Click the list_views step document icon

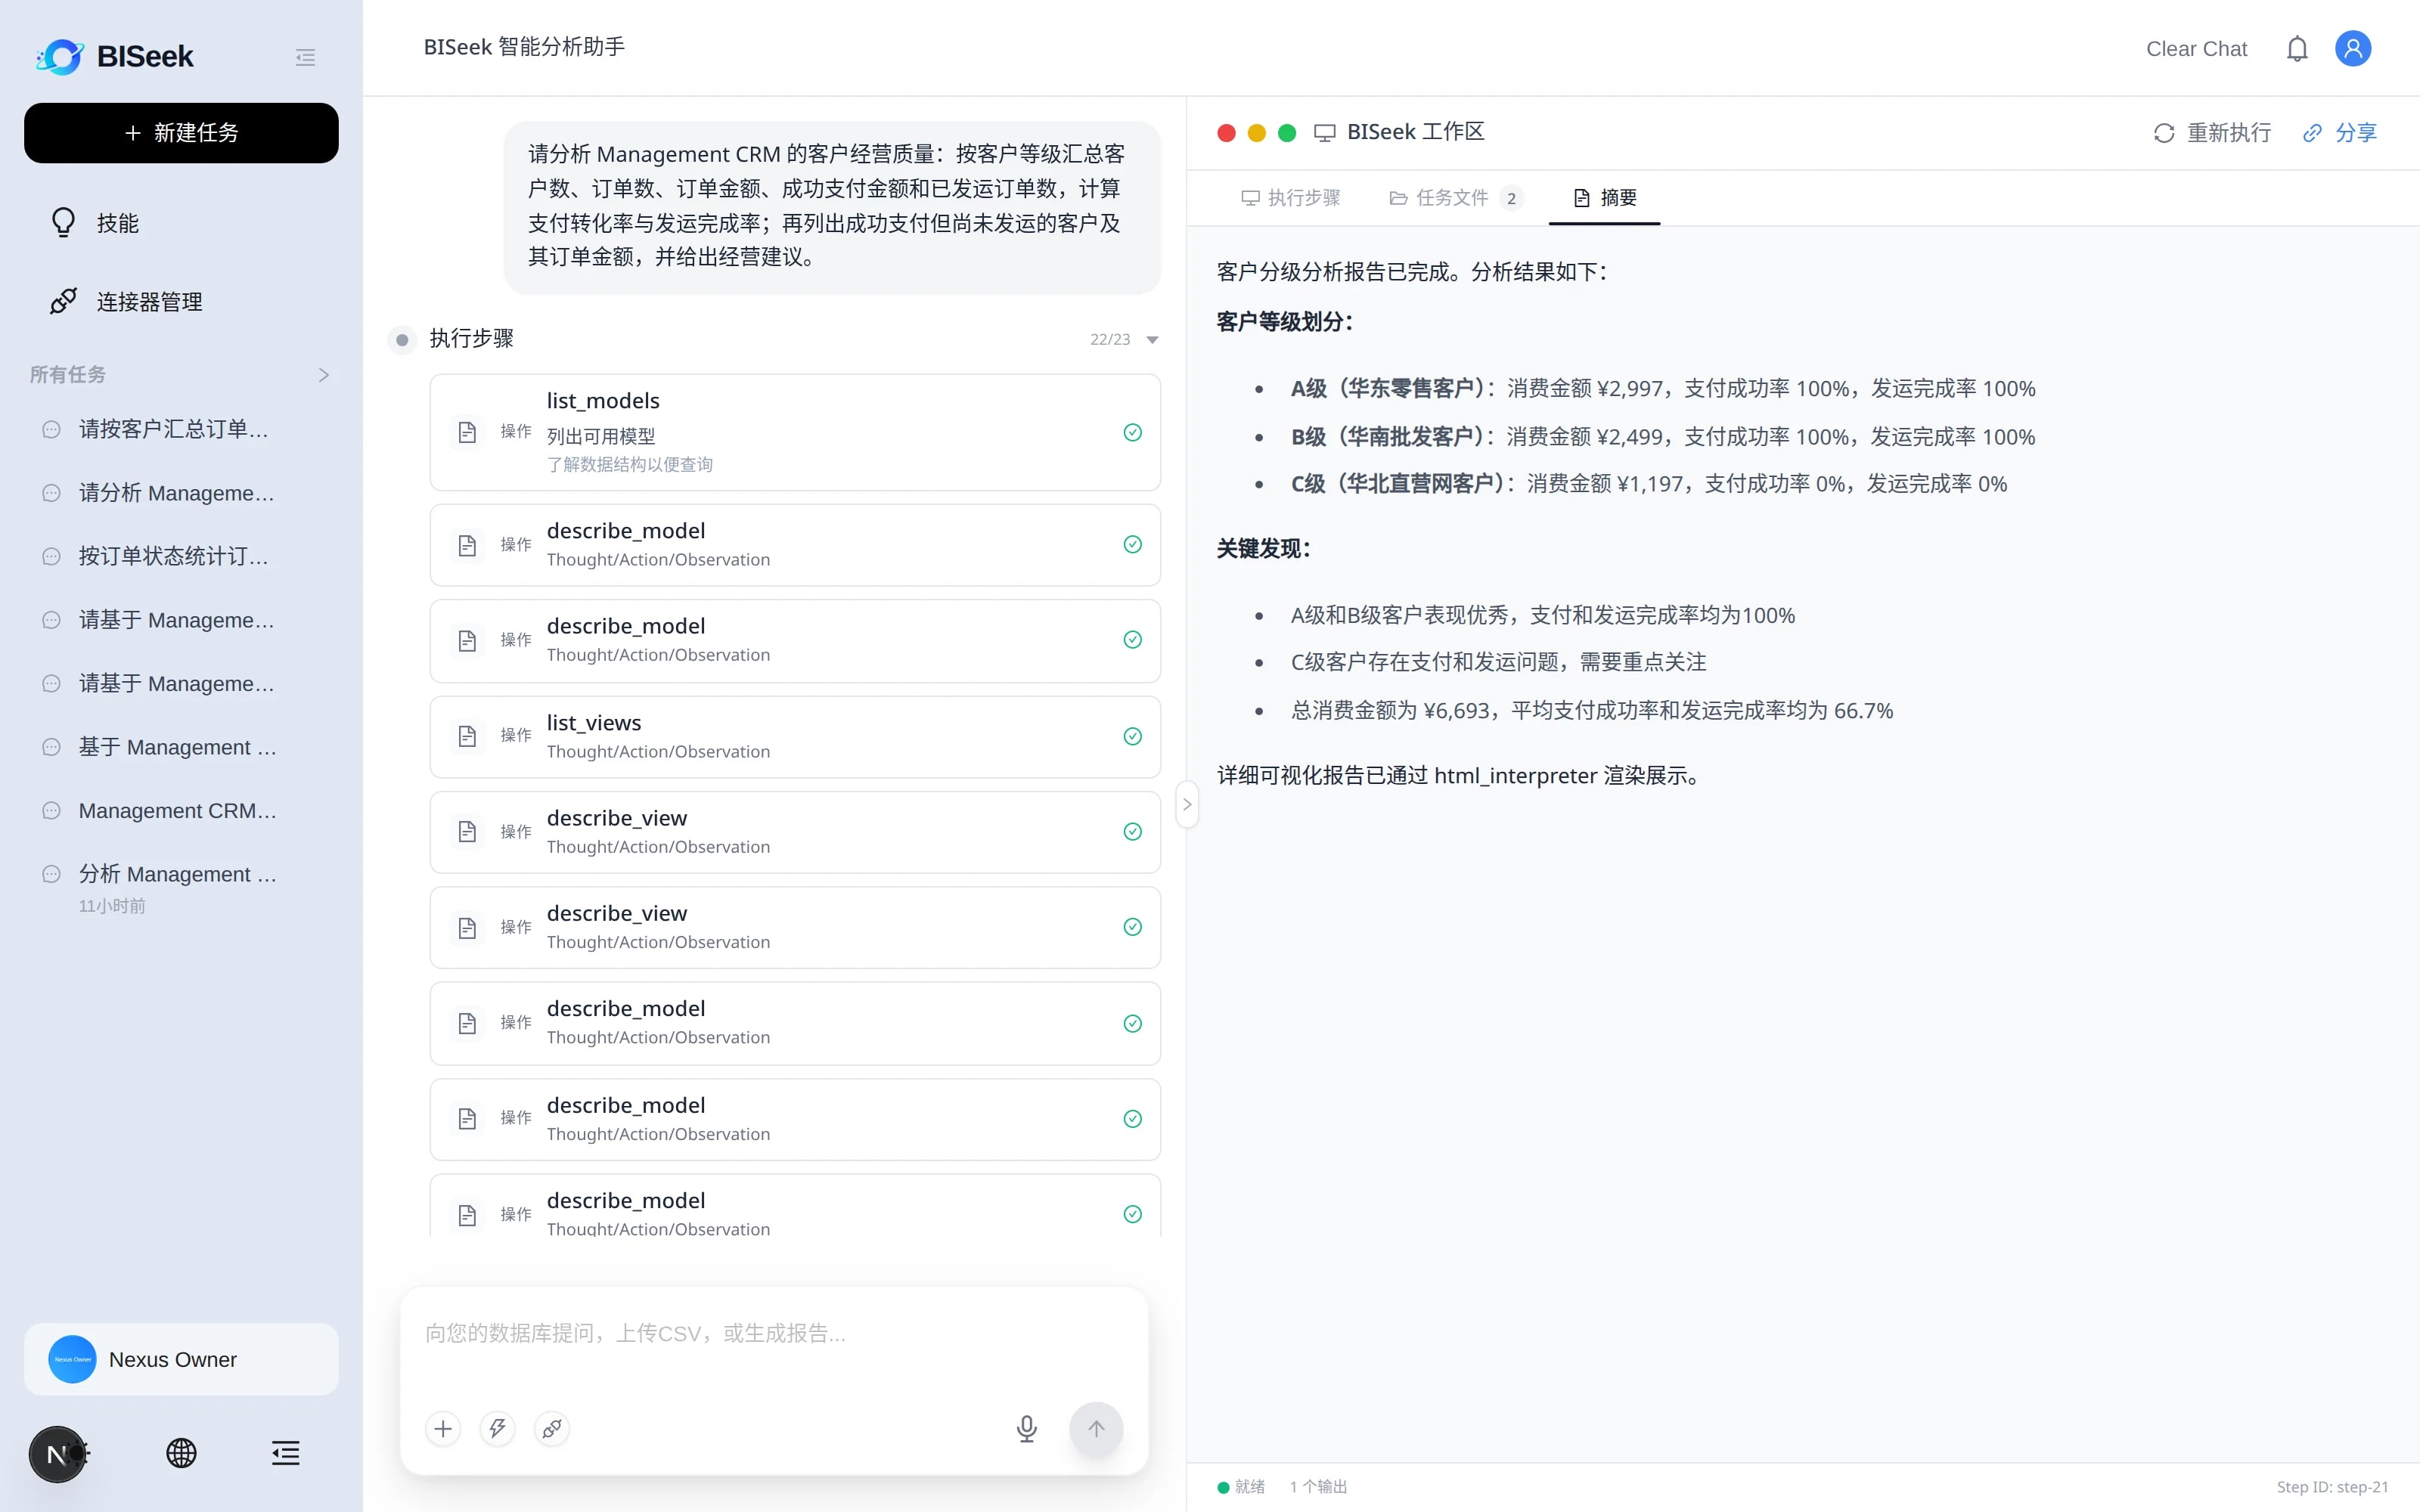coord(467,736)
